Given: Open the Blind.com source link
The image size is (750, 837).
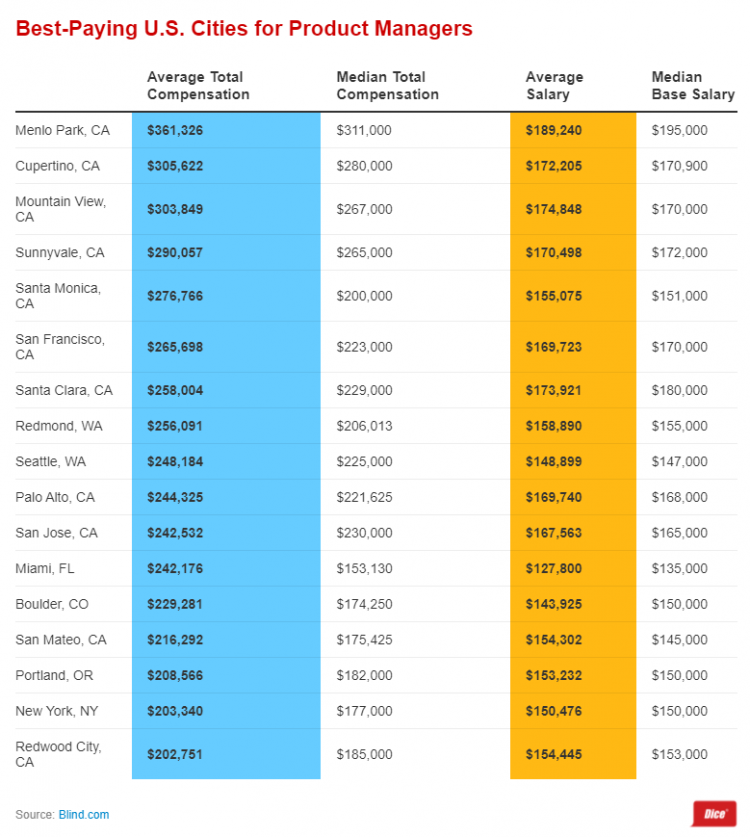Looking at the screenshot, I should point(85,815).
